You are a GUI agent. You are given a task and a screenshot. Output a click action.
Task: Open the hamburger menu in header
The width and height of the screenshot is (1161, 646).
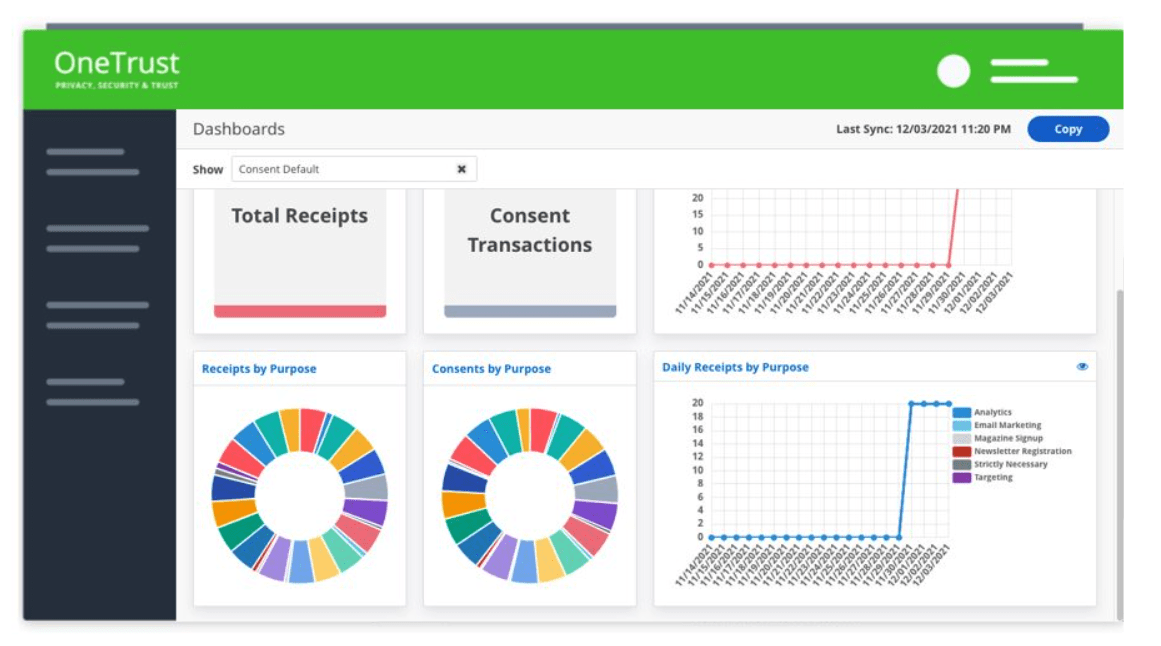(x=1033, y=71)
